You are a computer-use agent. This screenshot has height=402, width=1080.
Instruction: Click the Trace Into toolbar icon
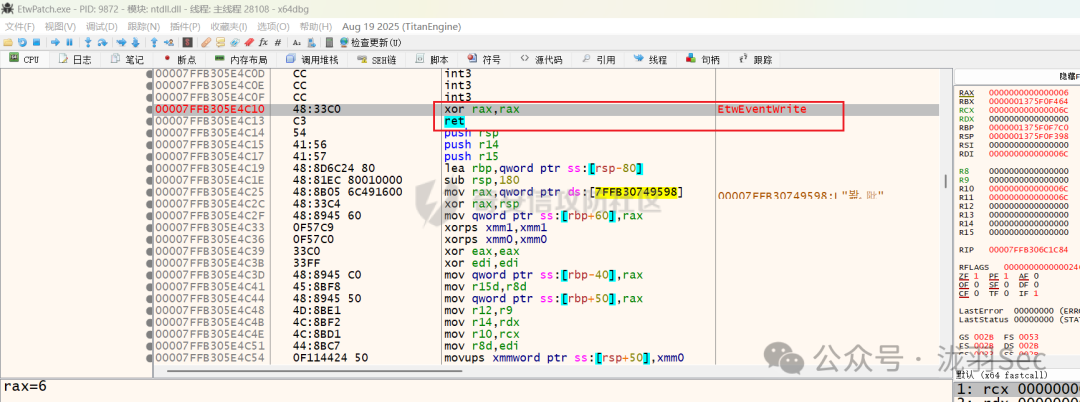pos(121,43)
